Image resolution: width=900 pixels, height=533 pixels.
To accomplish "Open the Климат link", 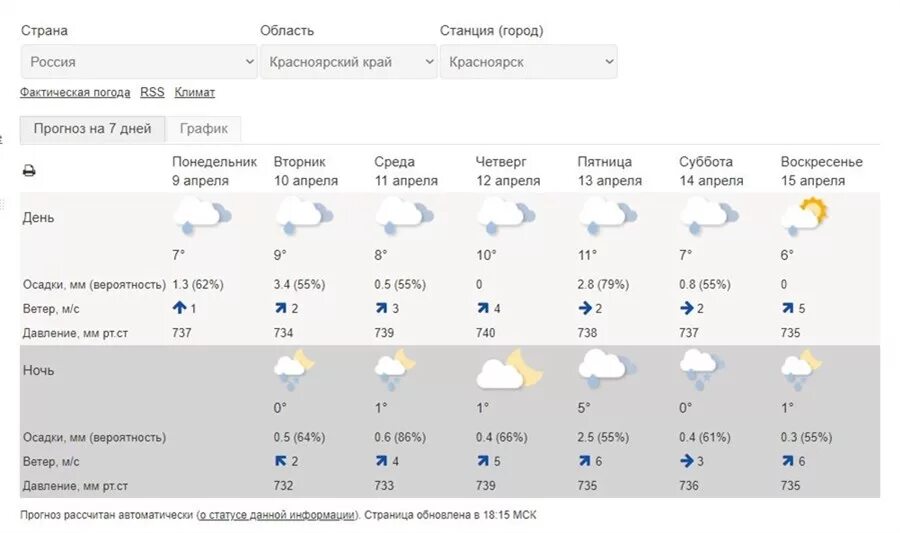I will (195, 92).
